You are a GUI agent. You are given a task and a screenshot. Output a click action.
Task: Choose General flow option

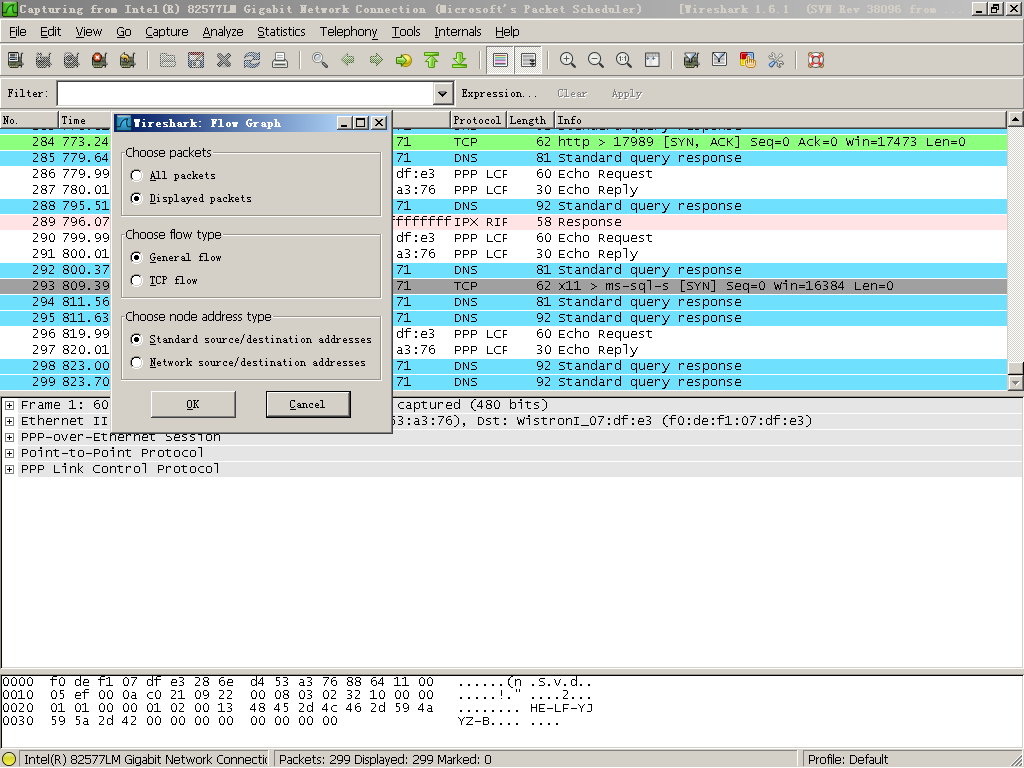coord(136,257)
